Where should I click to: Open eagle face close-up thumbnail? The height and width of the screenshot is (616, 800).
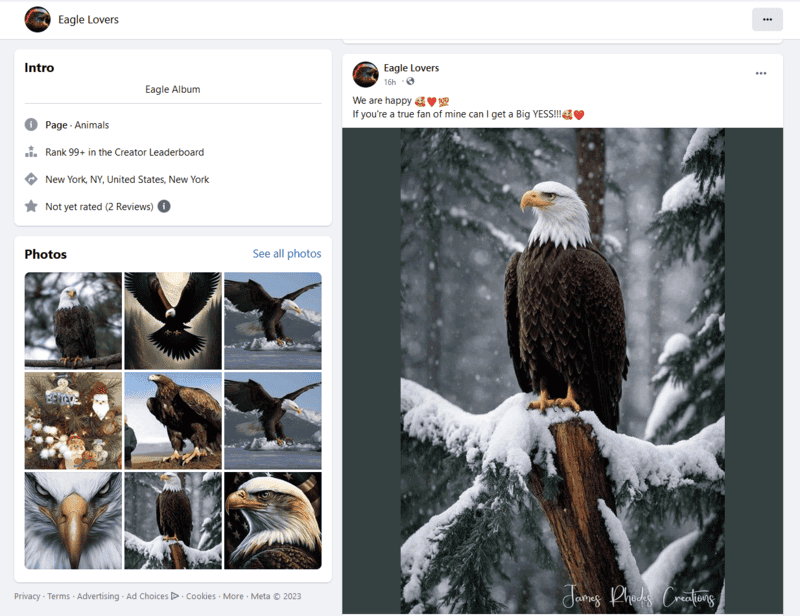point(73,520)
